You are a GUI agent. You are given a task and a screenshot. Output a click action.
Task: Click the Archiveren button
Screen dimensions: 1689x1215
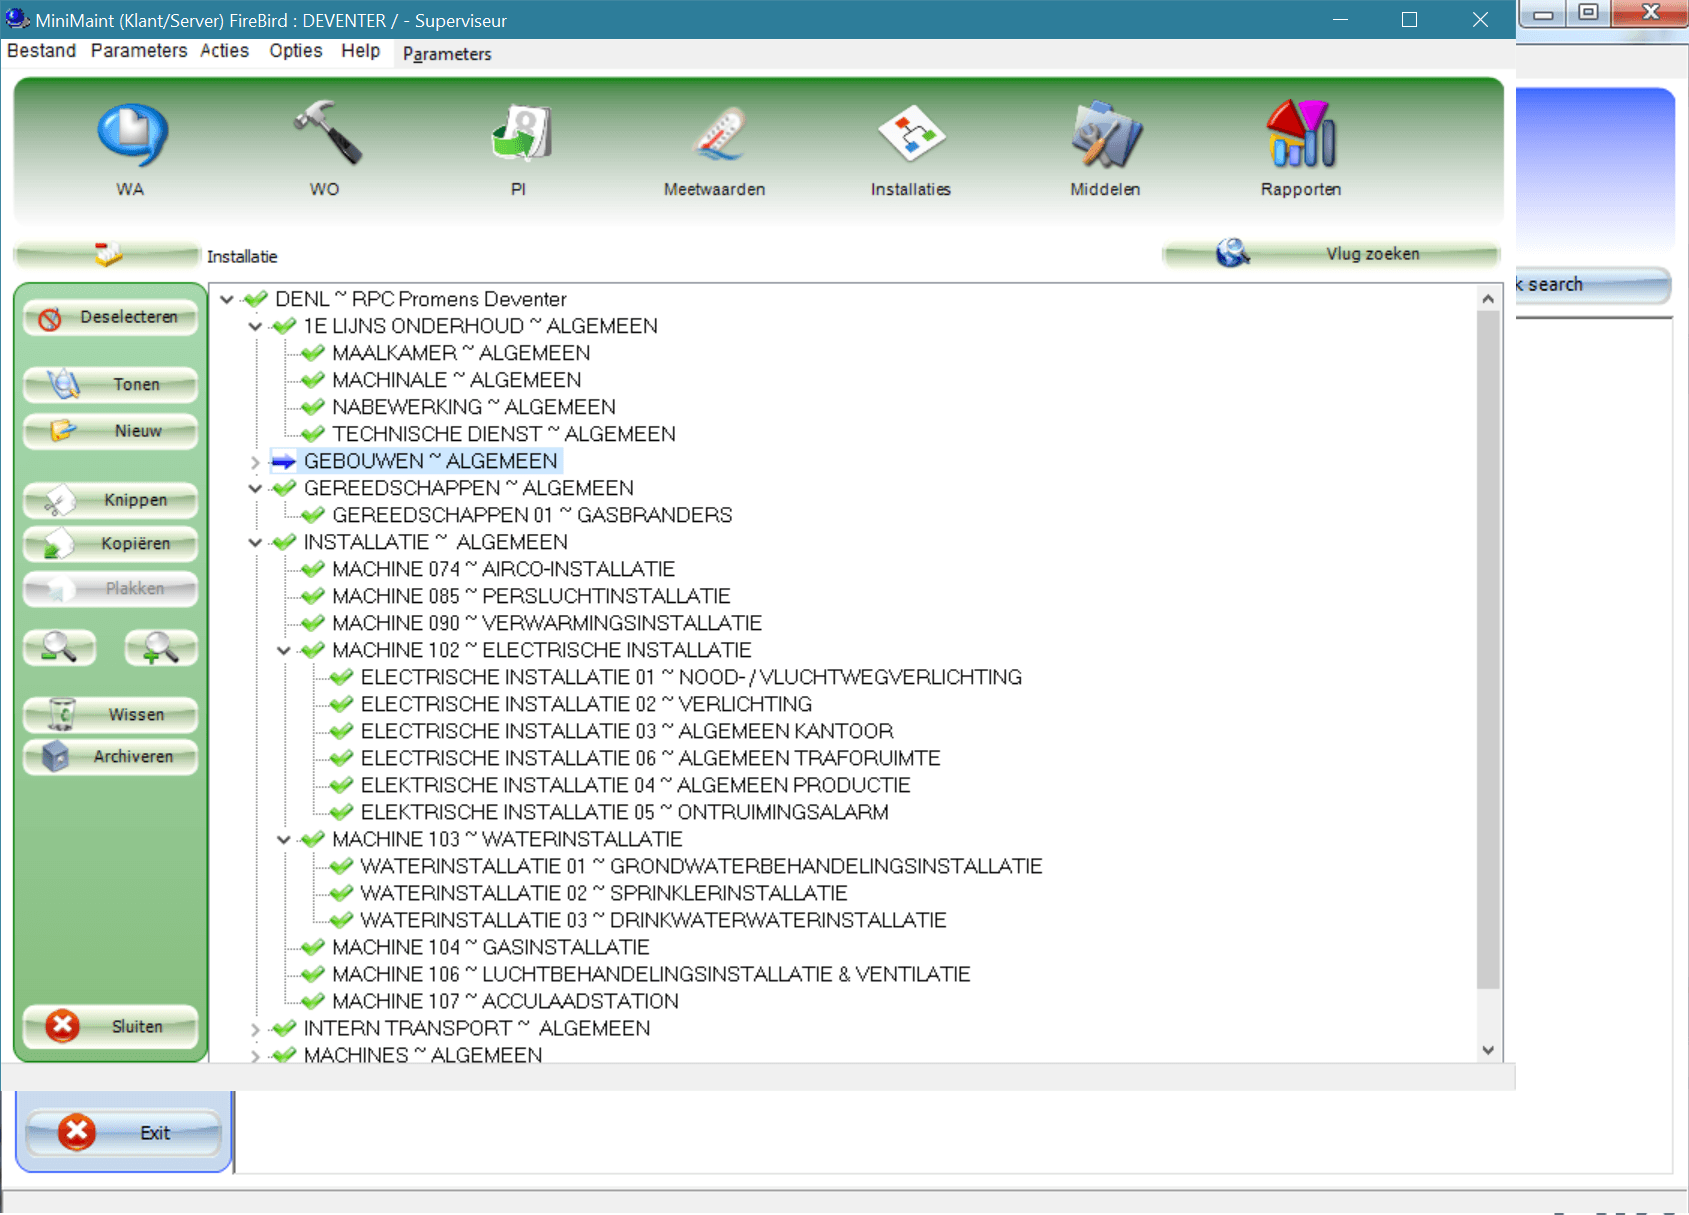110,757
